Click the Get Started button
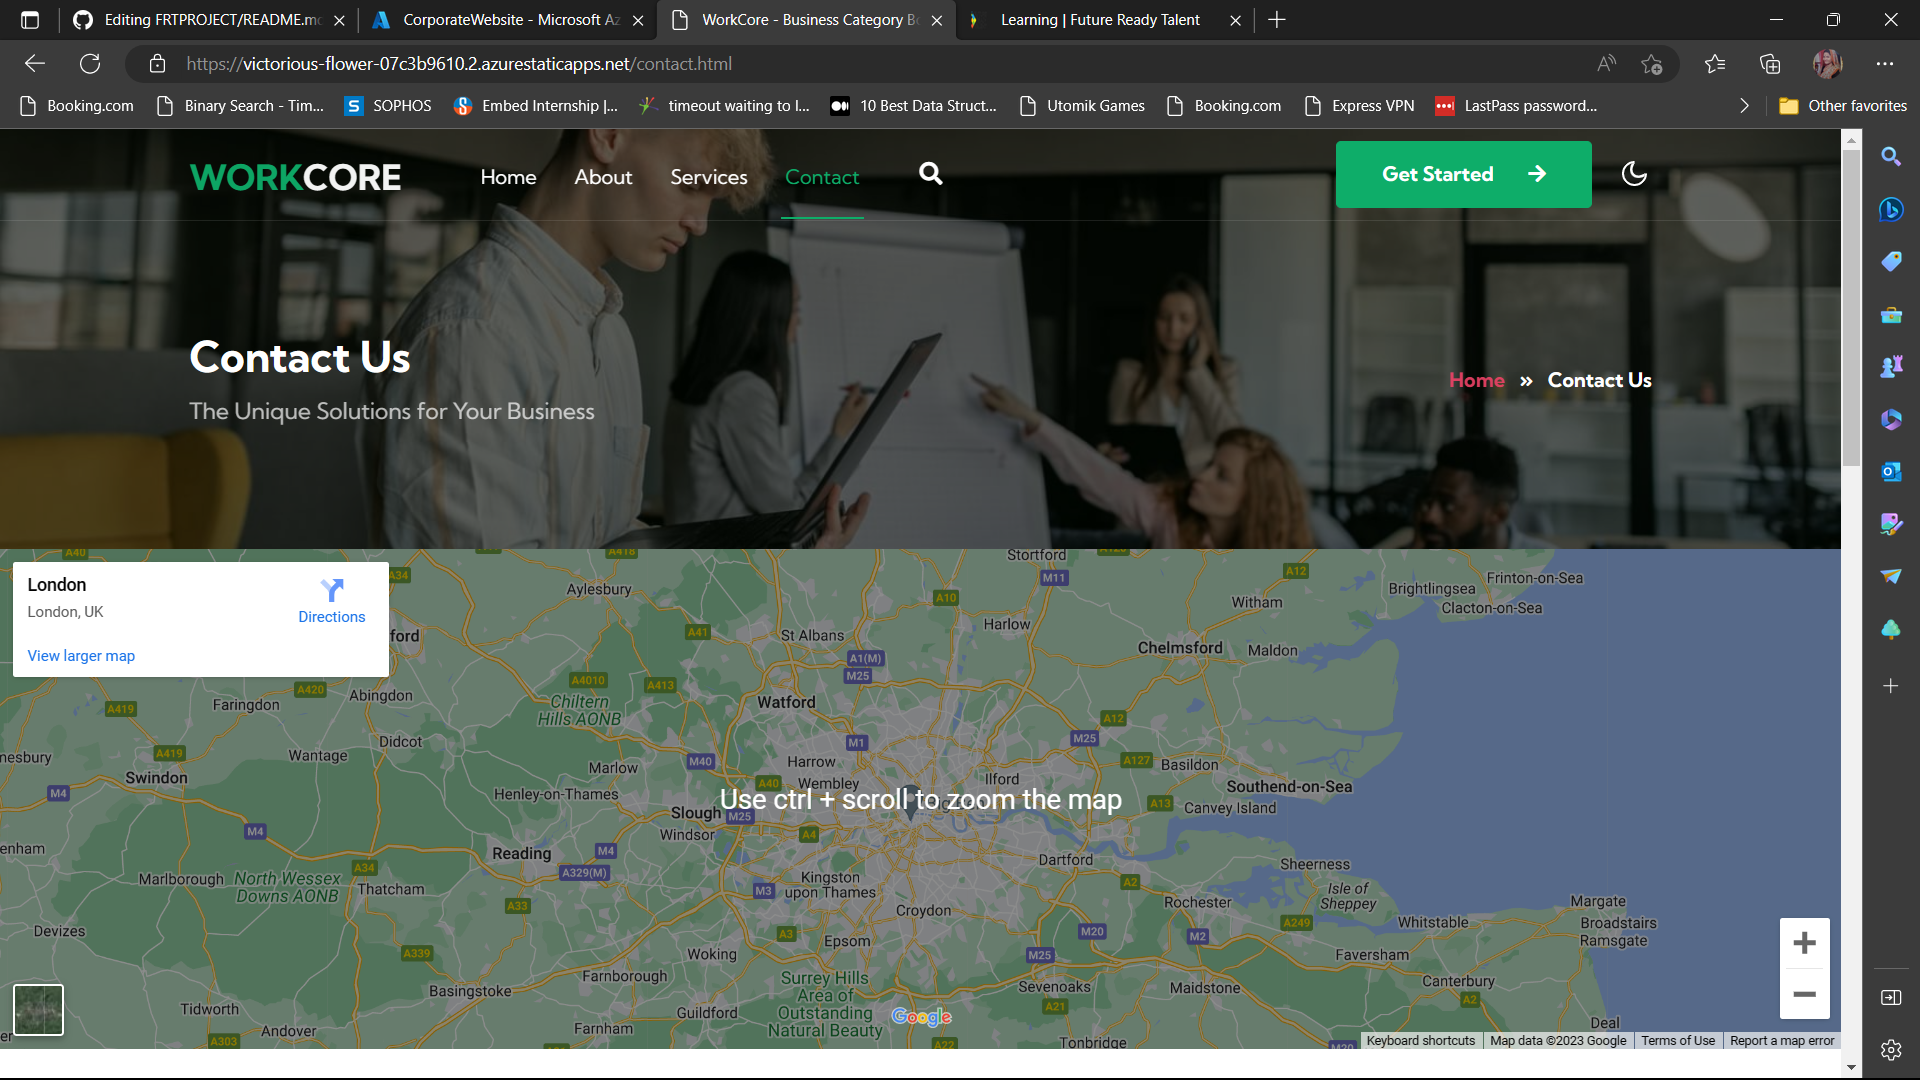 [1463, 174]
